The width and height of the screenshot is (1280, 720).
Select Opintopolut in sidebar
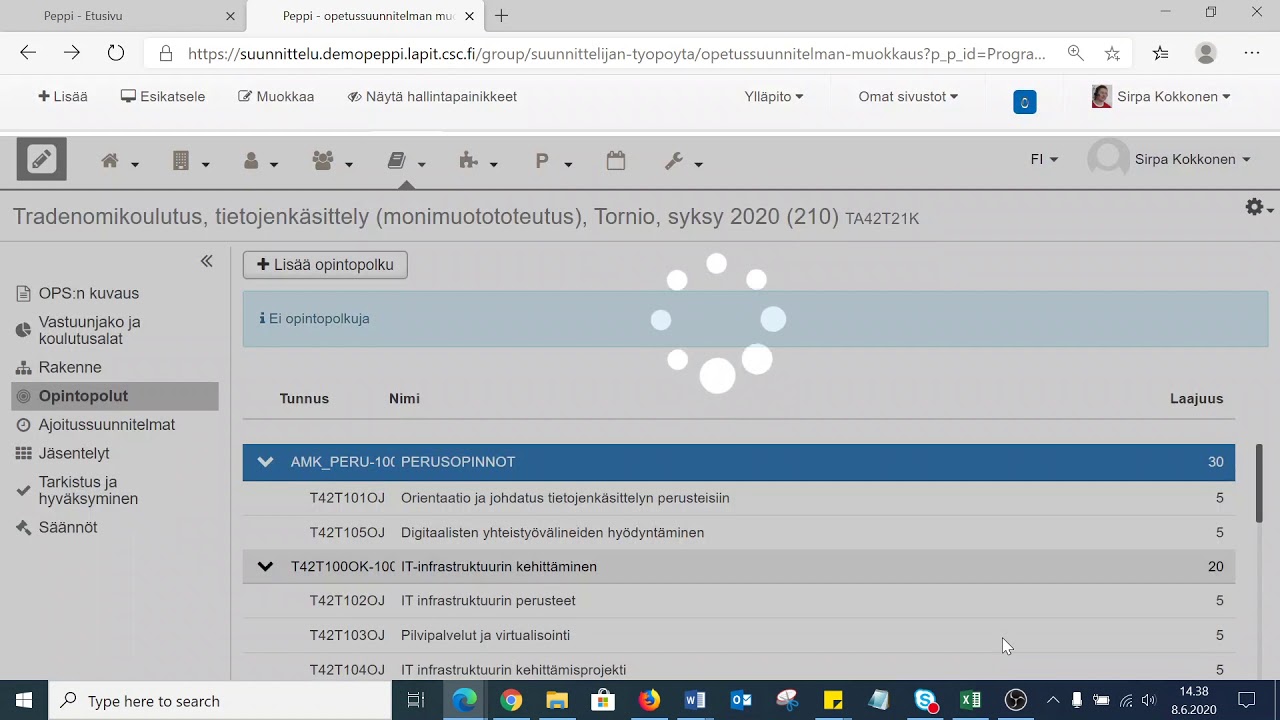[115, 396]
